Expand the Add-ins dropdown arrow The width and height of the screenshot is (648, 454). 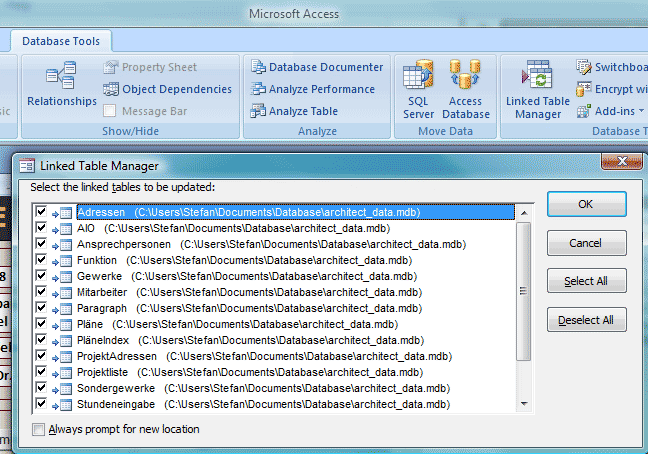point(641,111)
